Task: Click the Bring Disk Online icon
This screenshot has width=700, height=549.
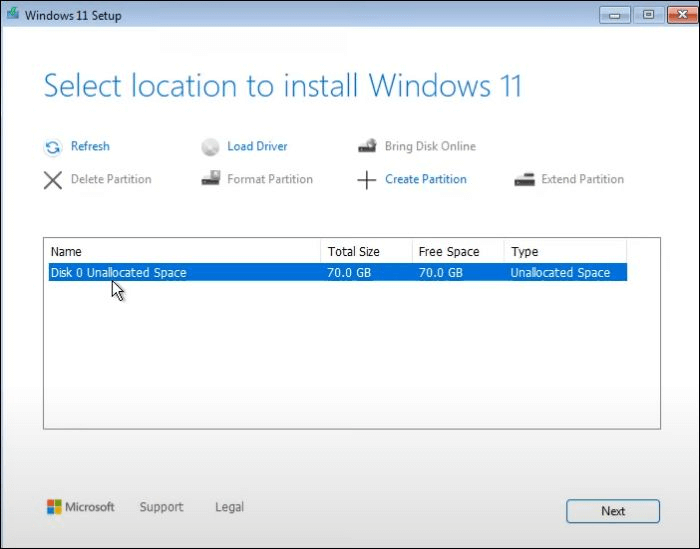Action: [x=367, y=147]
